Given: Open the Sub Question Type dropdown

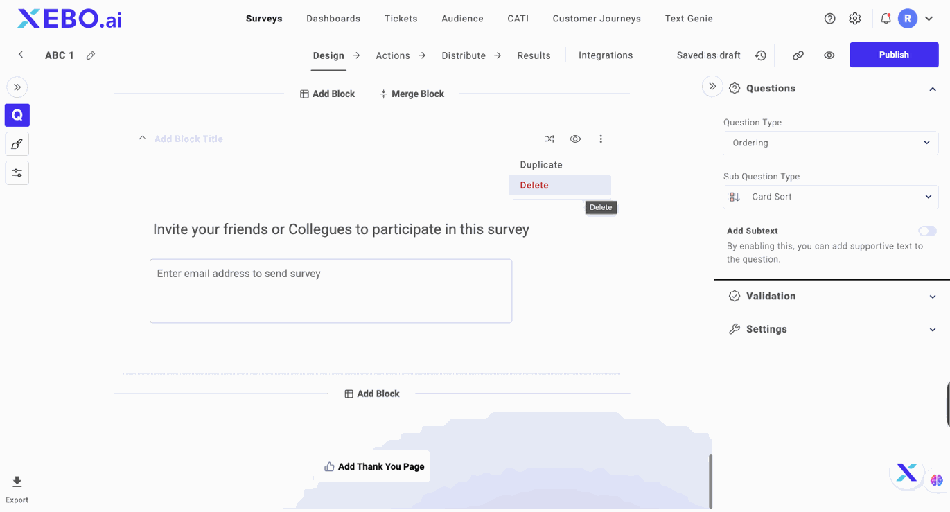Looking at the screenshot, I should pos(831,197).
